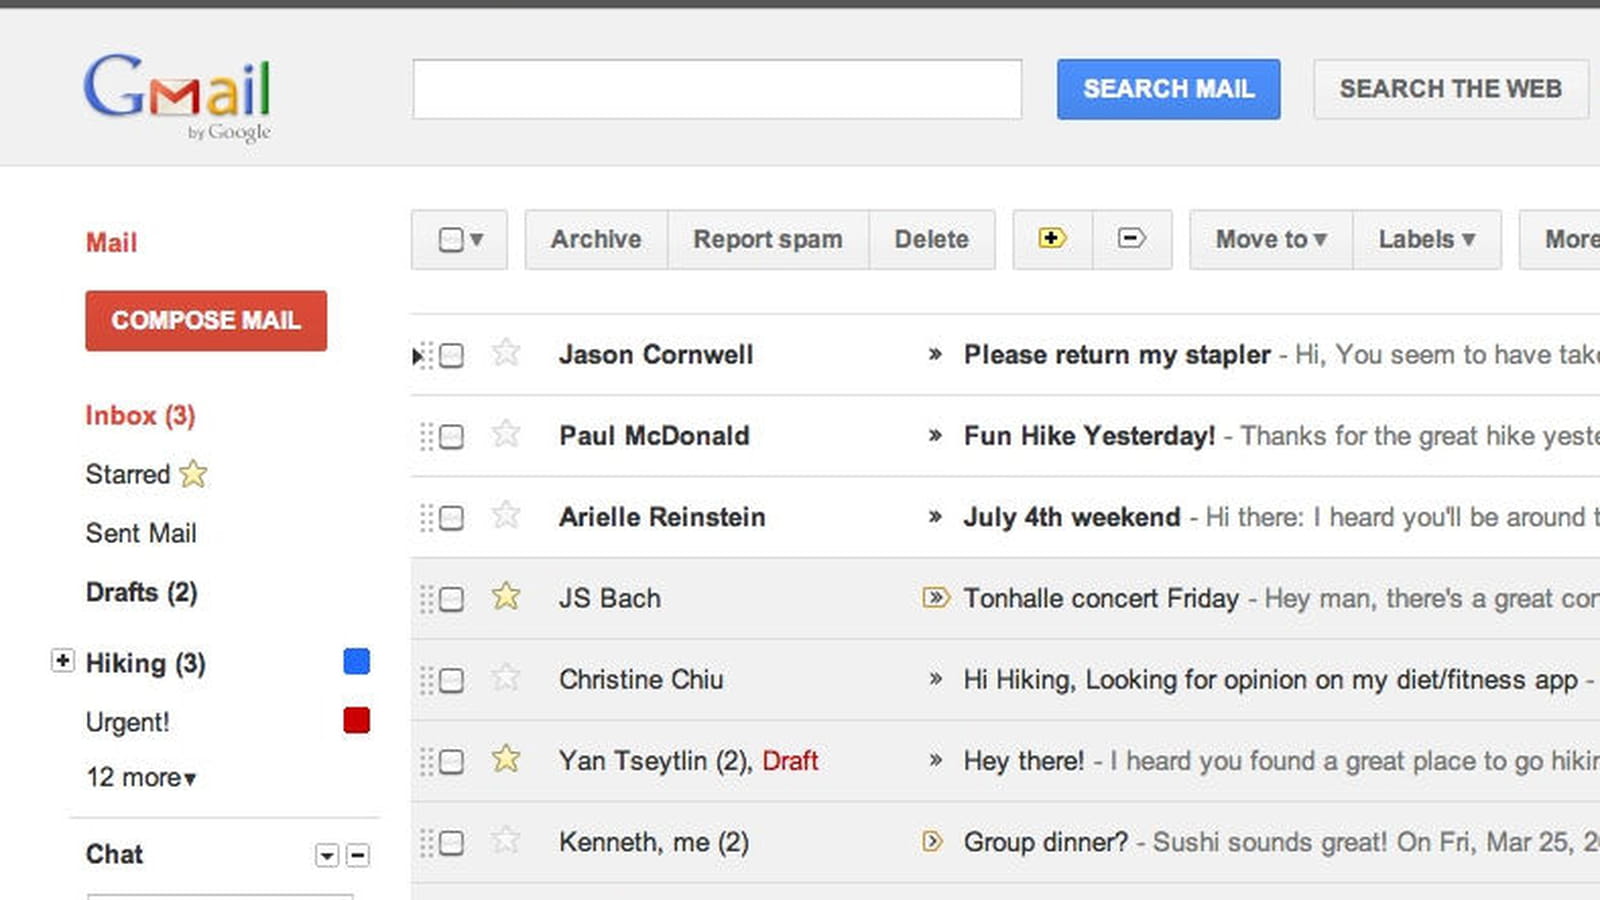
Task: Open the Starred folder
Action: coord(128,474)
